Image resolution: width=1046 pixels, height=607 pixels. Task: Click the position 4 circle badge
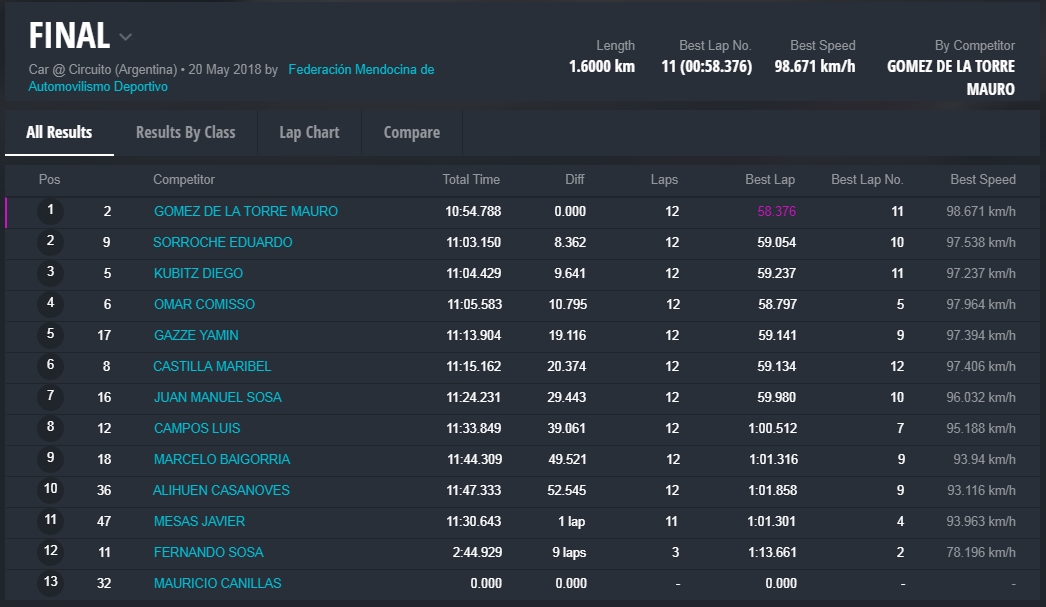50,304
